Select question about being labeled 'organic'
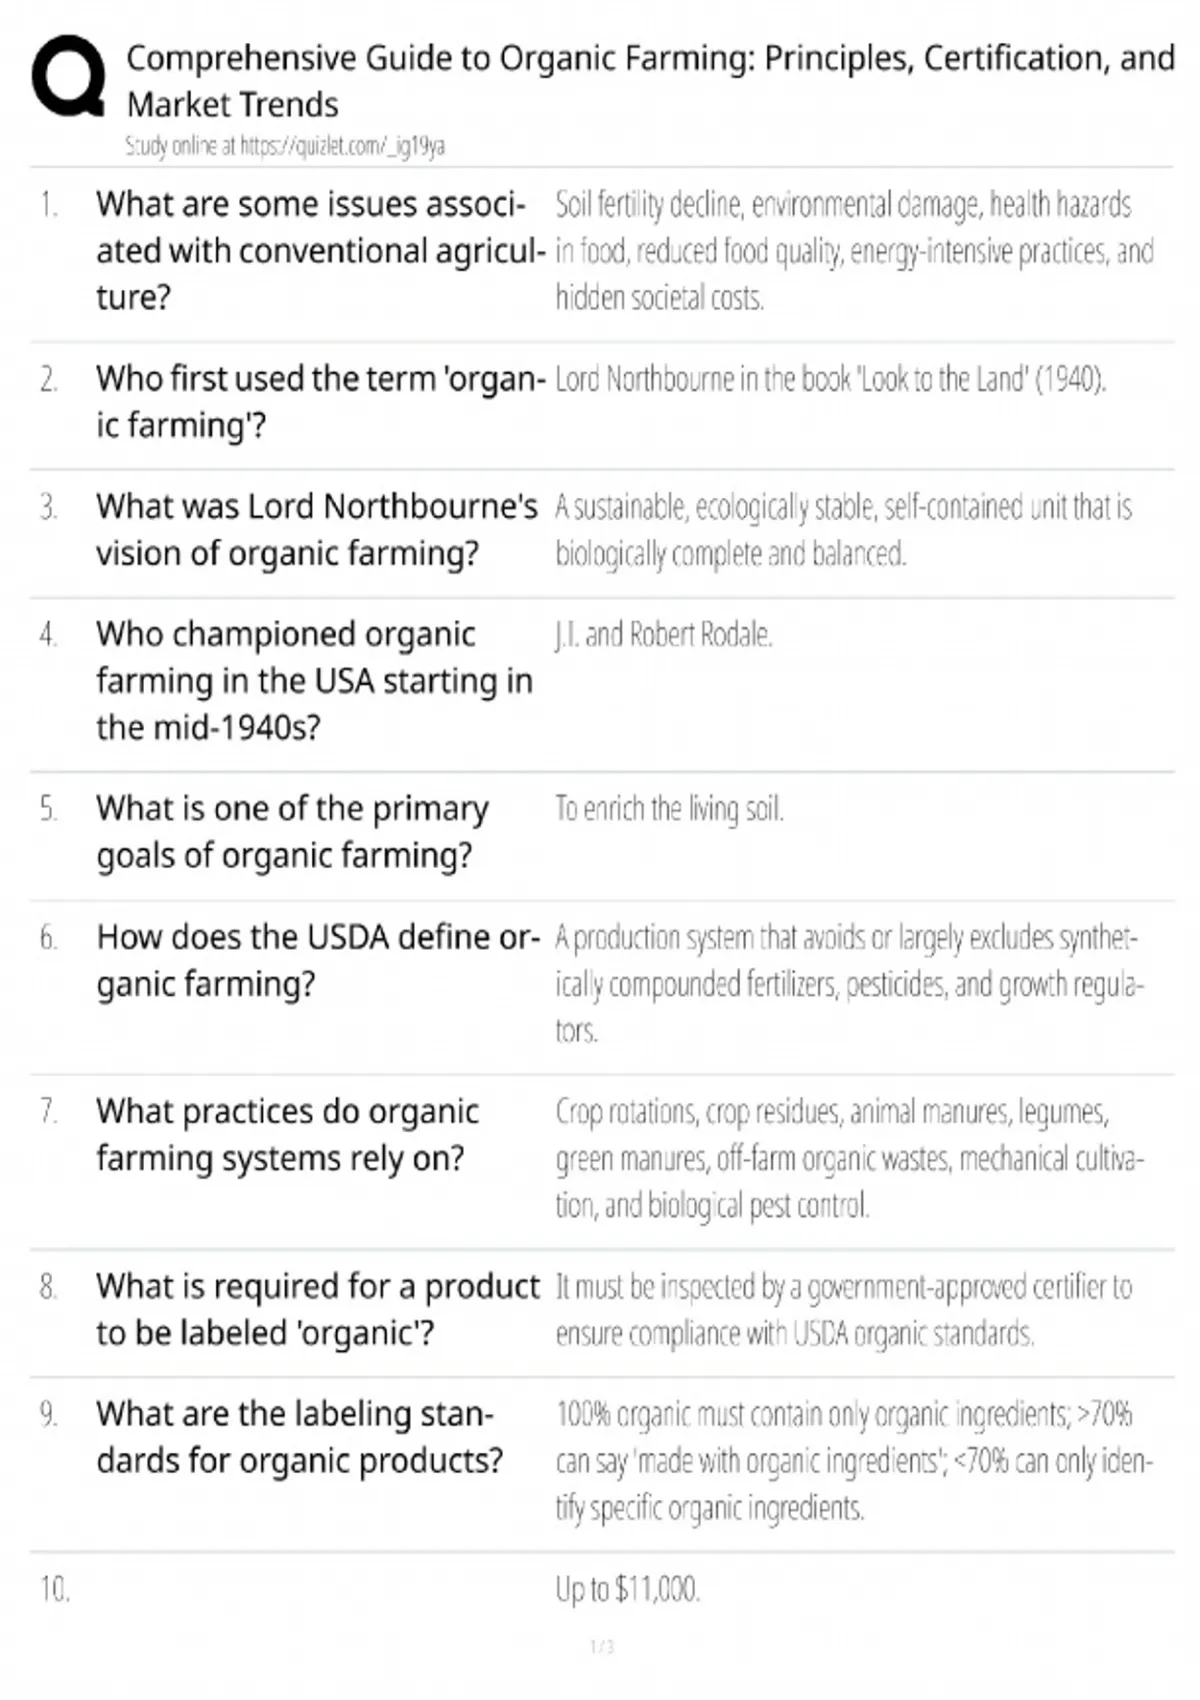The height and width of the screenshot is (1700, 1200). (x=316, y=1308)
